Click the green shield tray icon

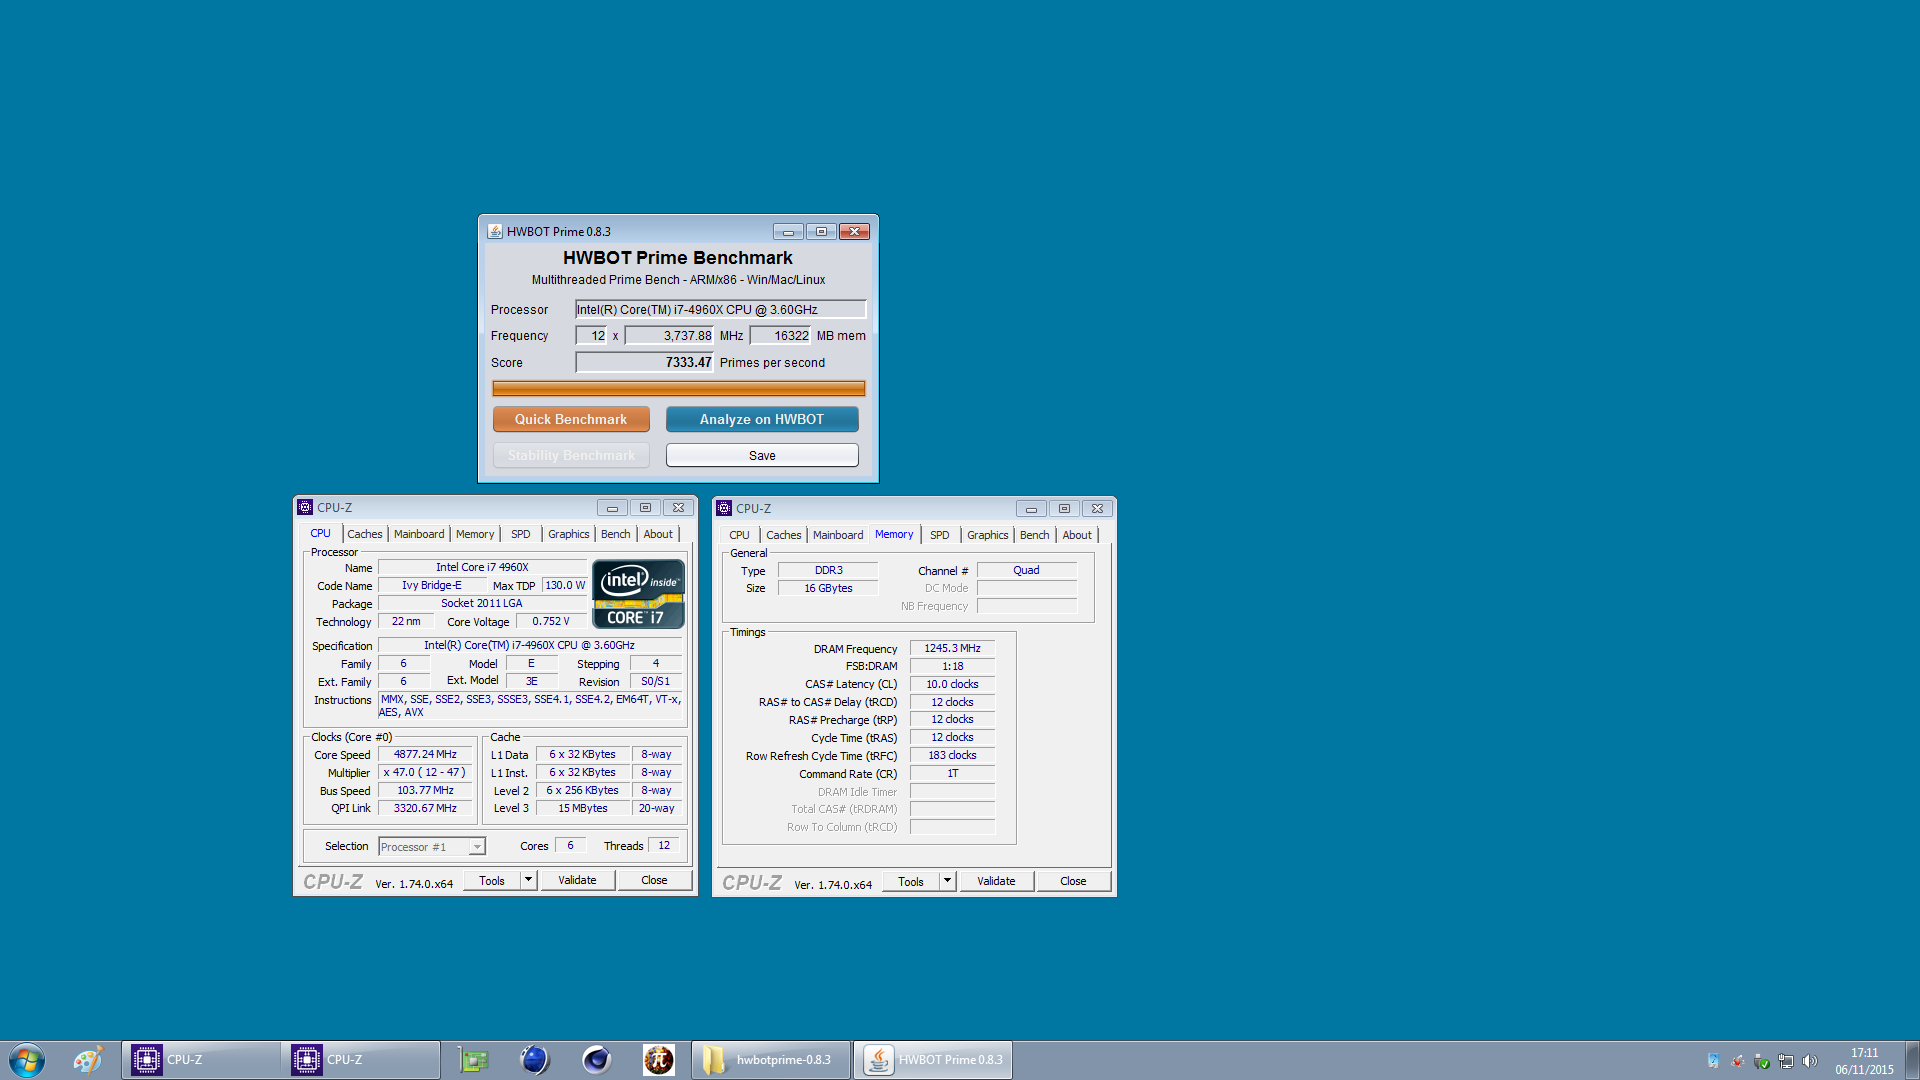tap(1762, 1061)
